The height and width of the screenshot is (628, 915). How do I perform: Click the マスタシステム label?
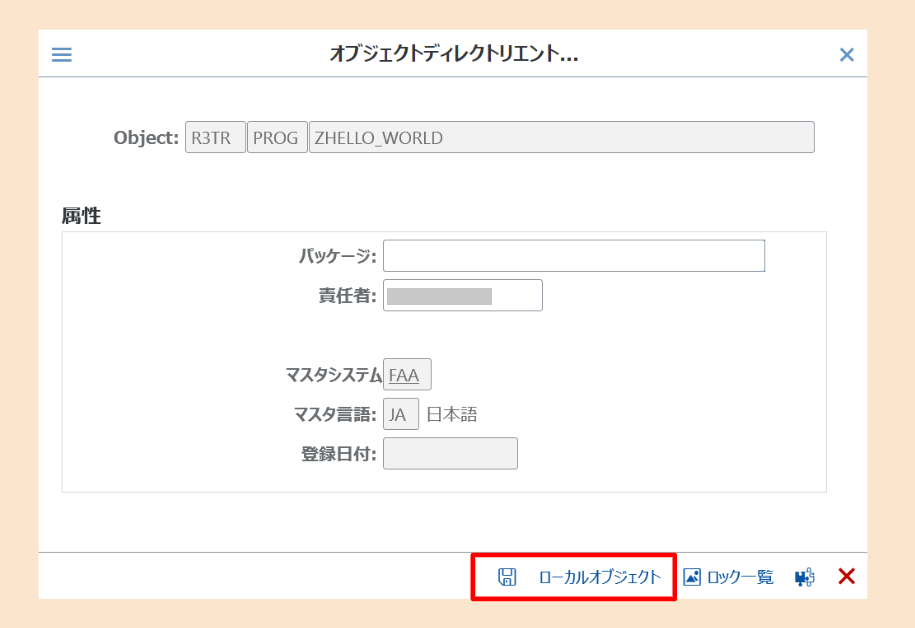(x=333, y=375)
